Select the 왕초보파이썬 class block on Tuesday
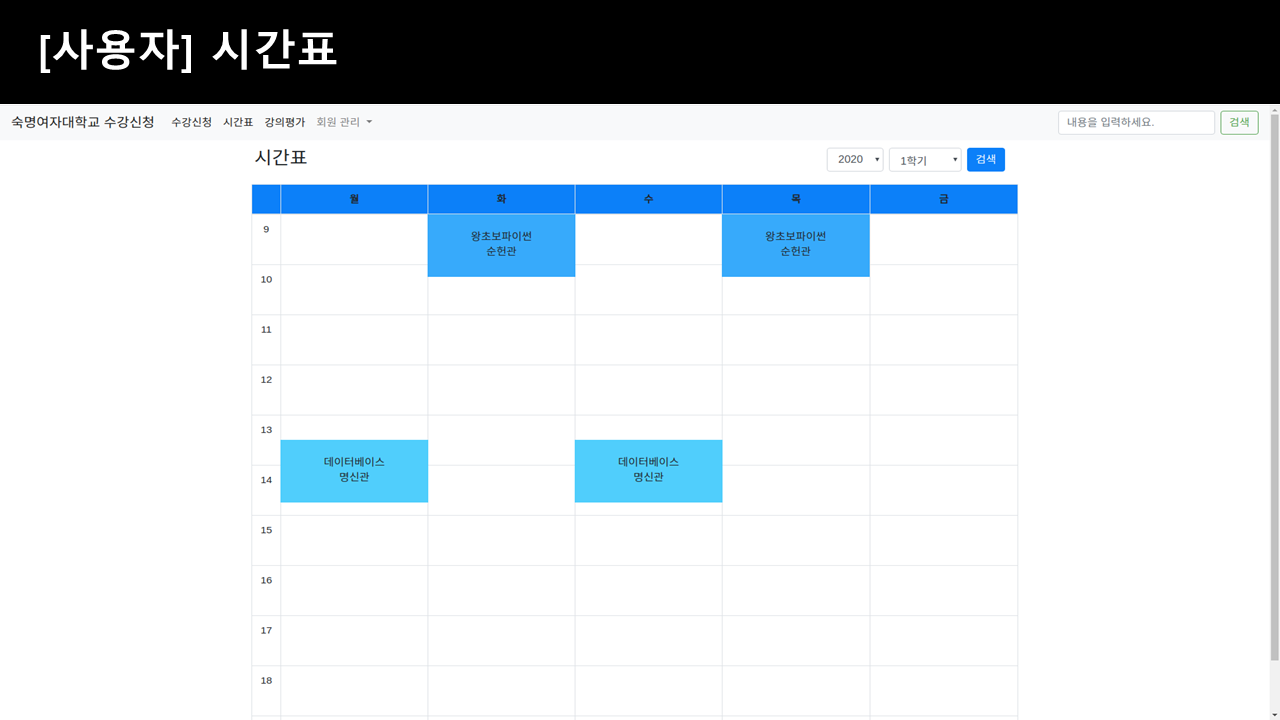The image size is (1280, 720). (x=501, y=245)
